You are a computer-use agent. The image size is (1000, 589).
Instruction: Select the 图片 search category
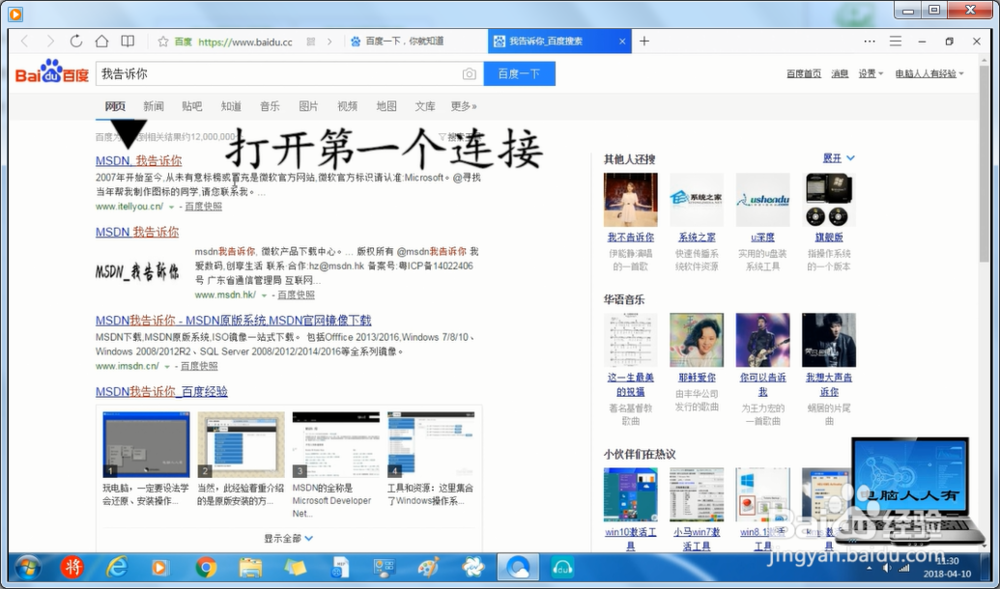tap(309, 106)
